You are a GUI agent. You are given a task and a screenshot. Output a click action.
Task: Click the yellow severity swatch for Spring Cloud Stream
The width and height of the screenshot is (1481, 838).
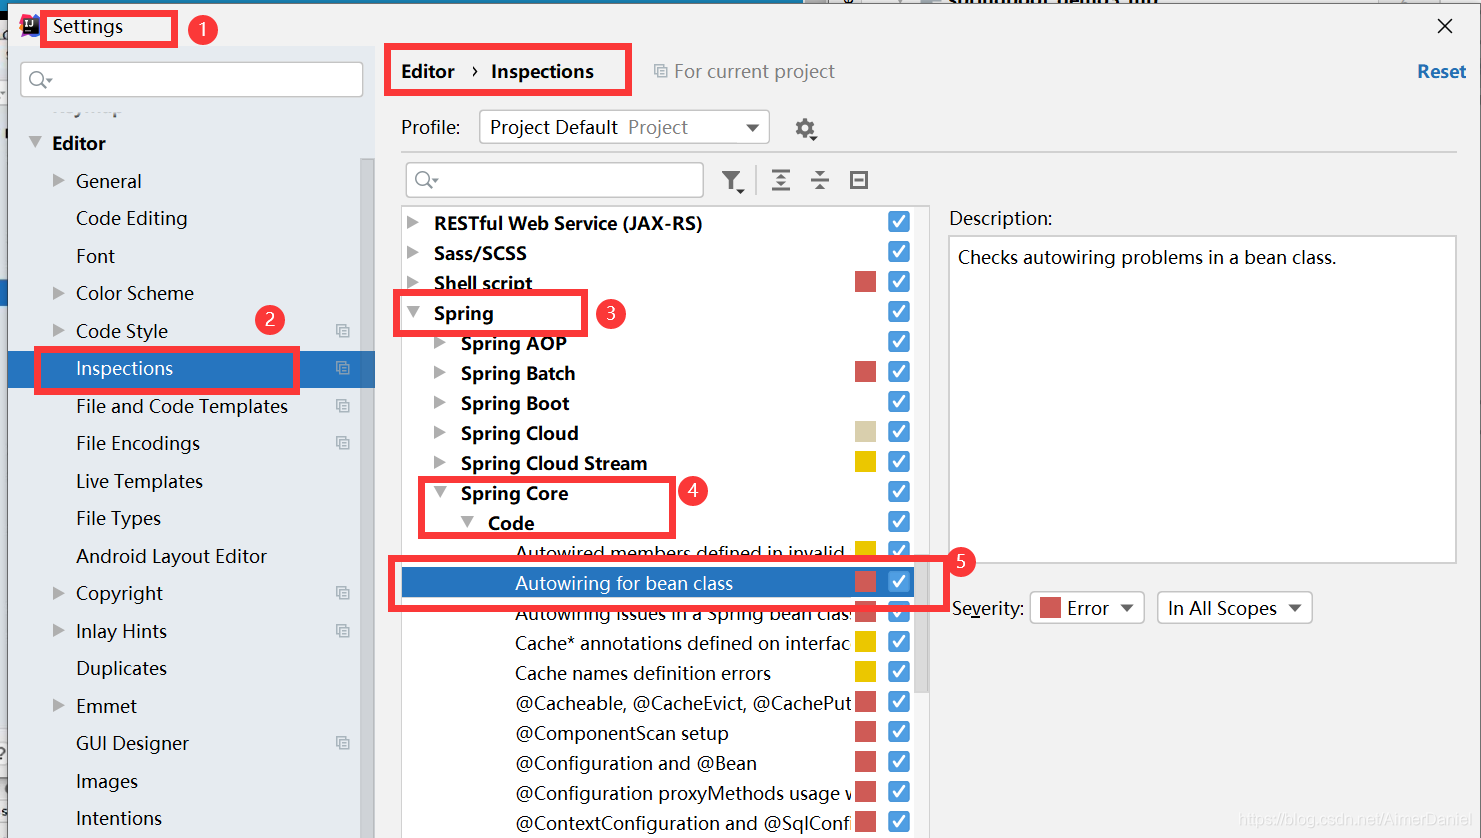click(x=866, y=462)
